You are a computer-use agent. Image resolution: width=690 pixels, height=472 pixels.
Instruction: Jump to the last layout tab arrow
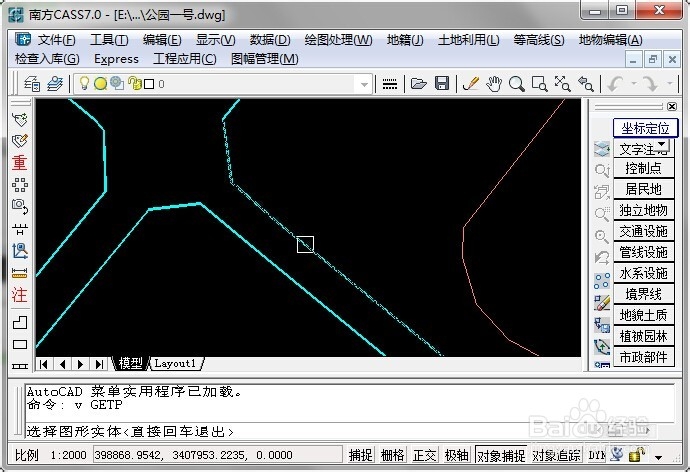99,364
